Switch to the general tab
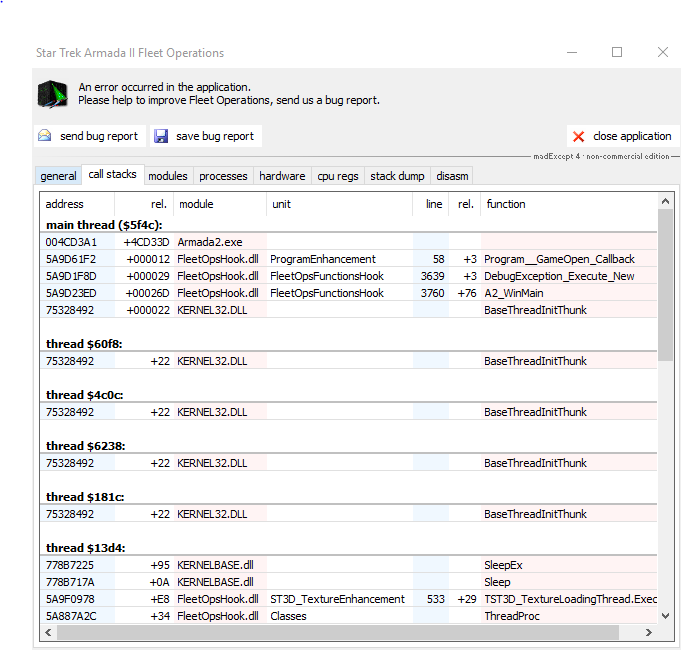Viewport: 681px width, 650px height. [x=58, y=176]
